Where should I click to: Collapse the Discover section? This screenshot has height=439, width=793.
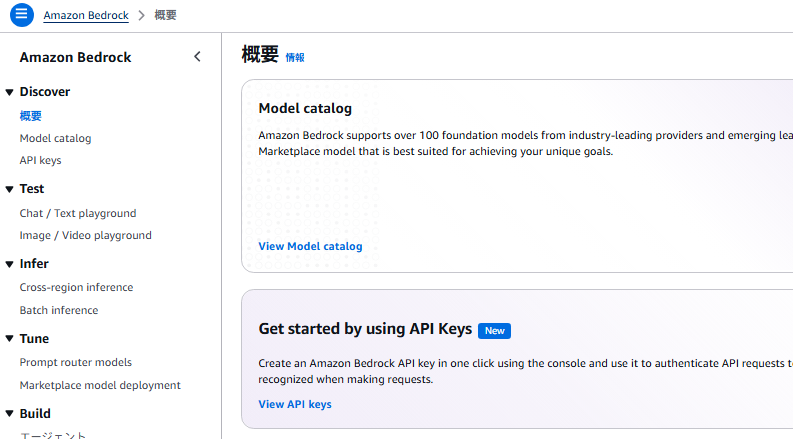click(10, 92)
